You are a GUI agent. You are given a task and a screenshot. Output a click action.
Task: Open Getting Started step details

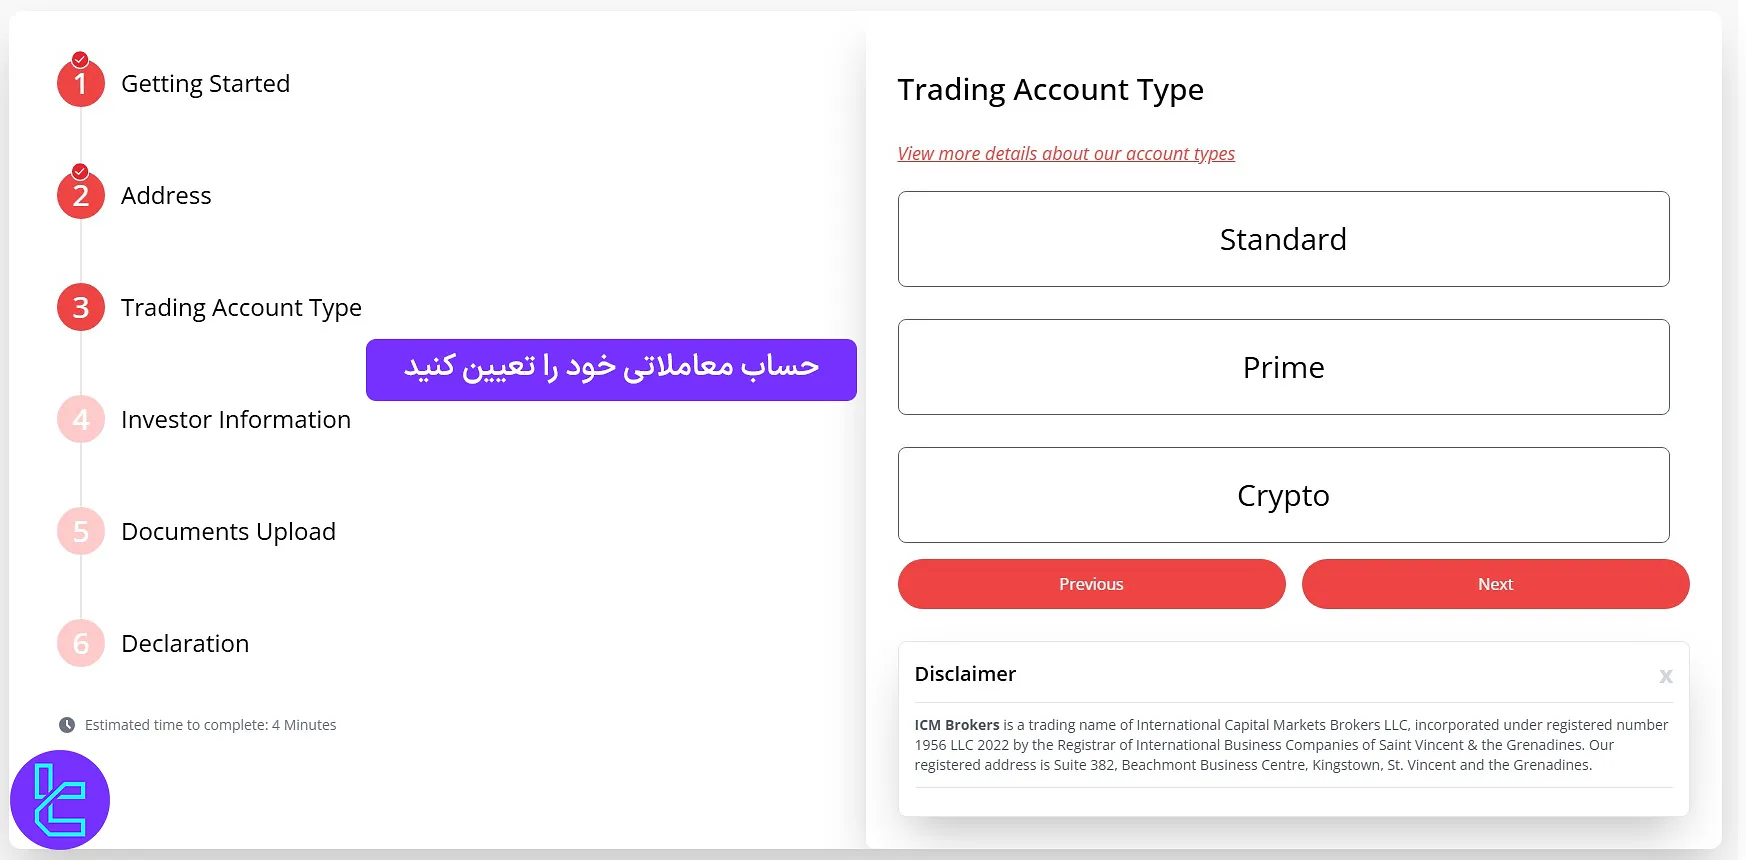205,83
